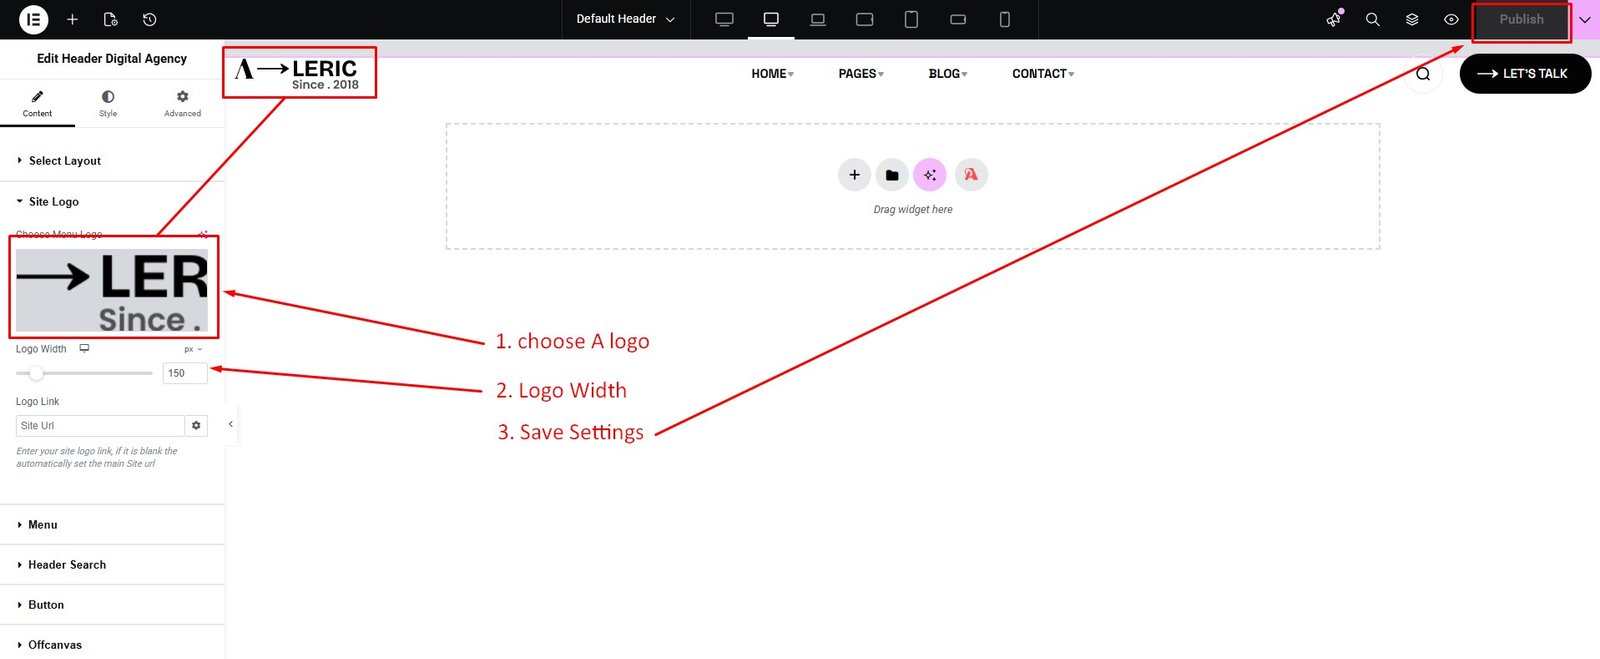Expand the Offcanvas section

[x=55, y=645]
